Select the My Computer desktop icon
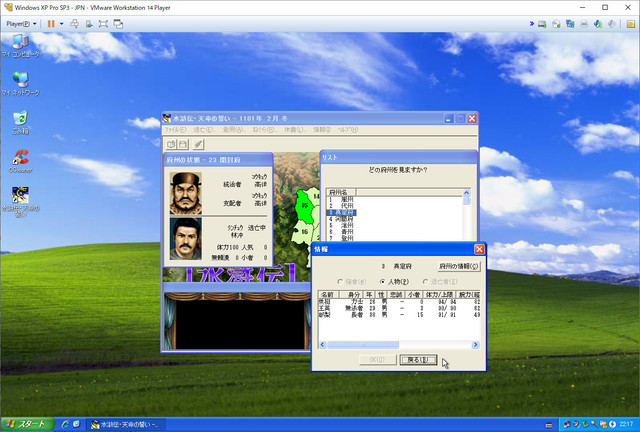The height and width of the screenshot is (432, 640). click(x=20, y=46)
